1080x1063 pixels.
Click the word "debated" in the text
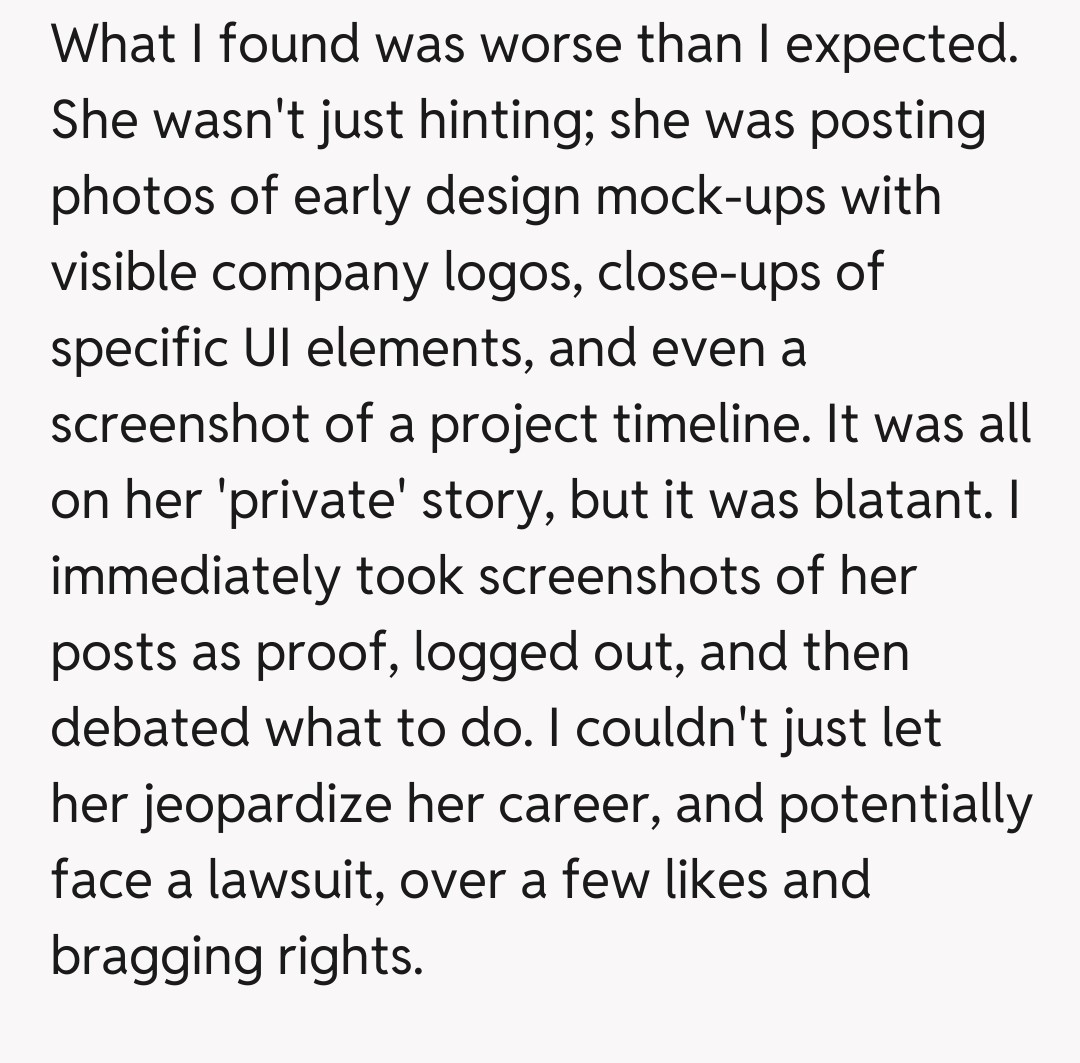coord(150,728)
